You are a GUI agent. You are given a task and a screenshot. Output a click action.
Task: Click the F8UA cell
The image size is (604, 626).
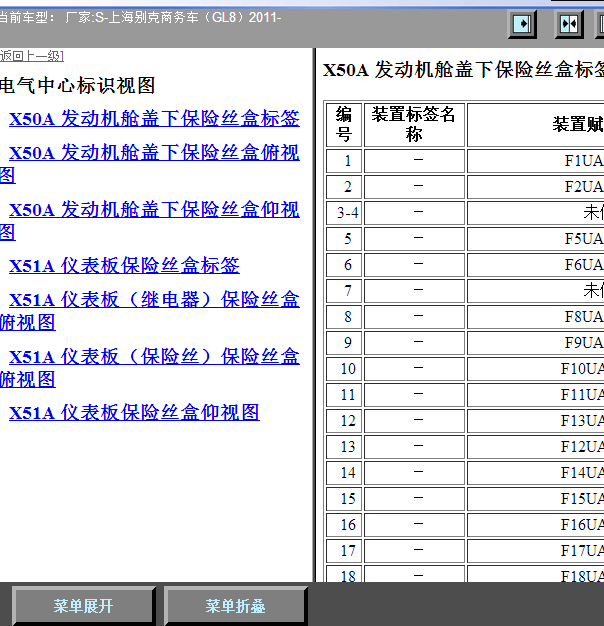(x=535, y=317)
